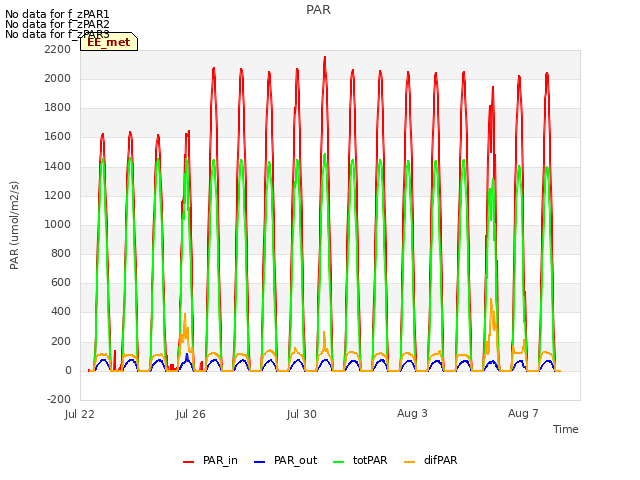640x480 pixels.
Task: Click the highest red PAR_in peak near Jul 31
Action: click(x=325, y=57)
